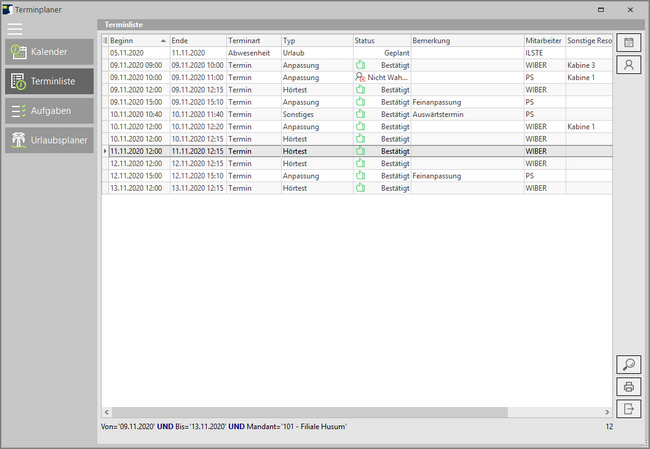
Task: Click the Mitarbeiter column header
Action: [x=543, y=40]
